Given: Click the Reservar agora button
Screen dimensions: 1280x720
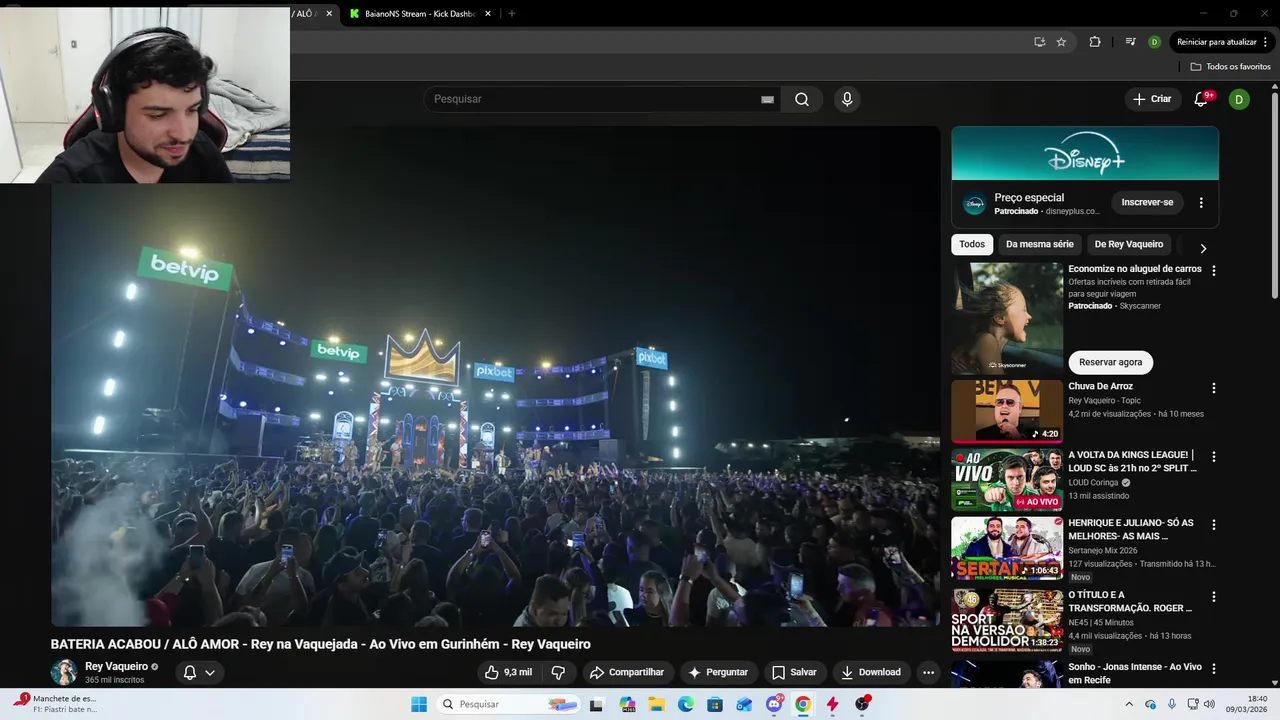Looking at the screenshot, I should tap(1110, 362).
